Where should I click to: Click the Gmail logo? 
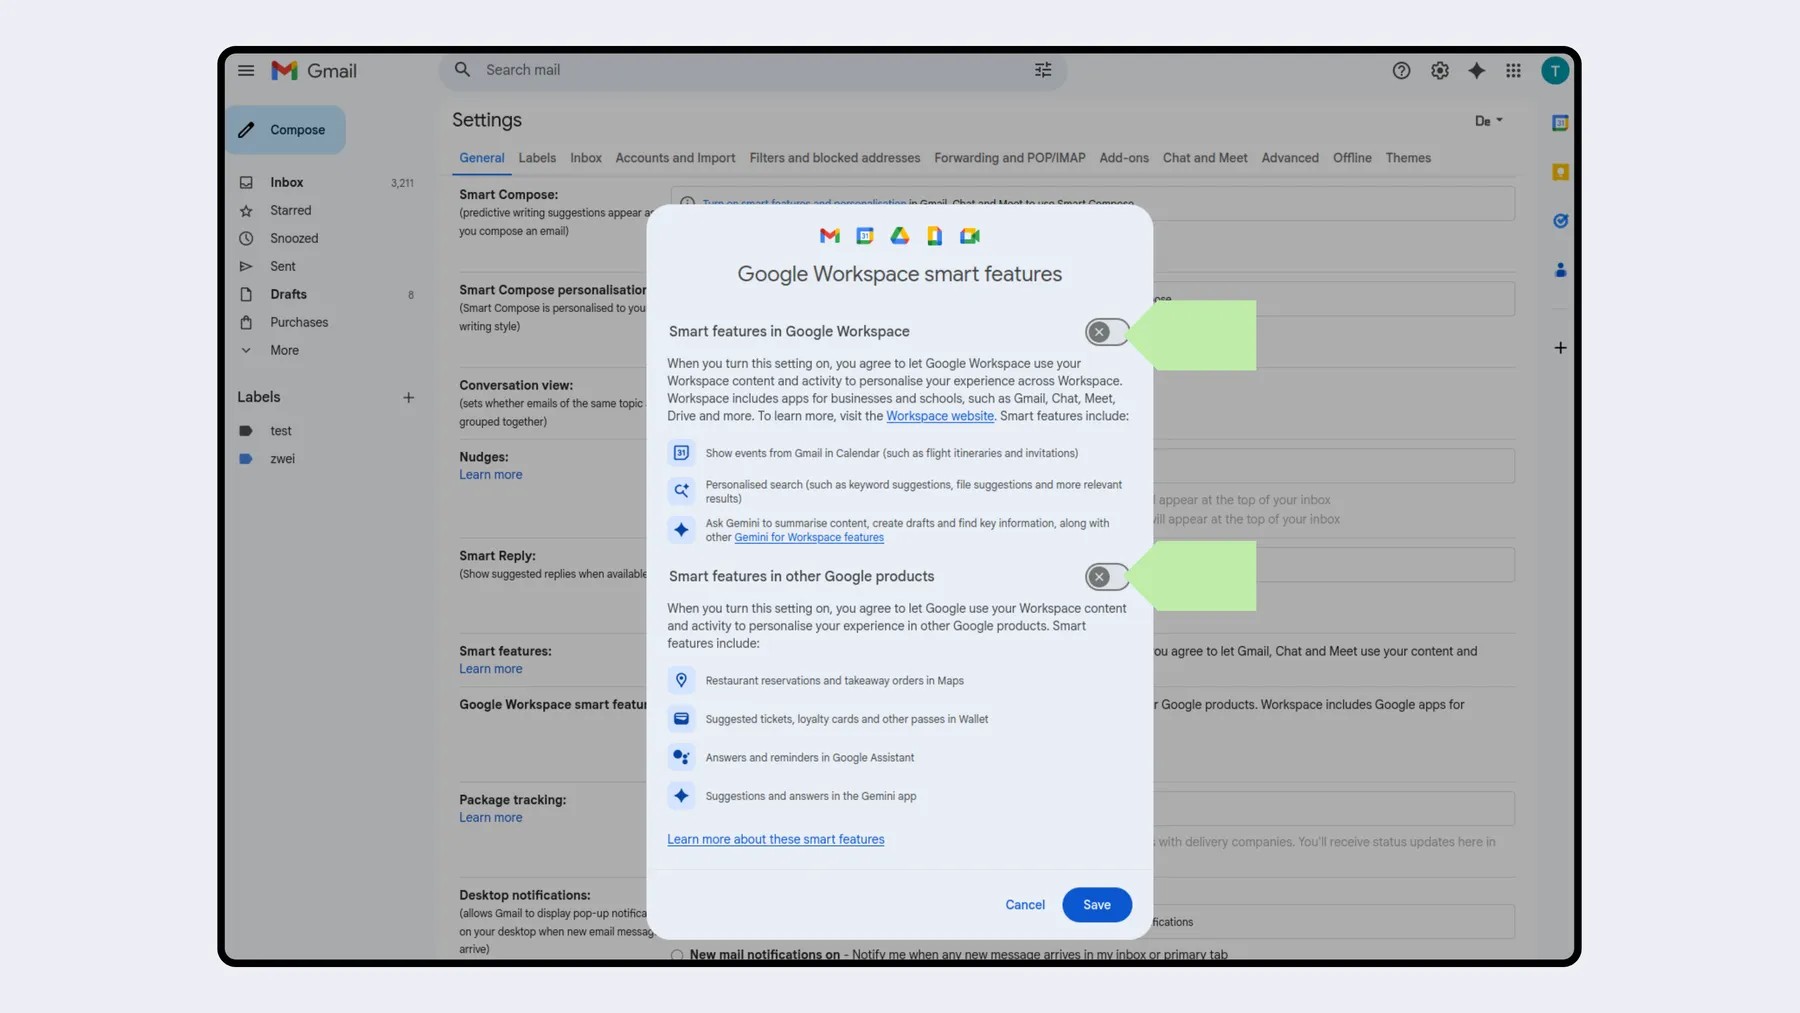click(x=314, y=71)
